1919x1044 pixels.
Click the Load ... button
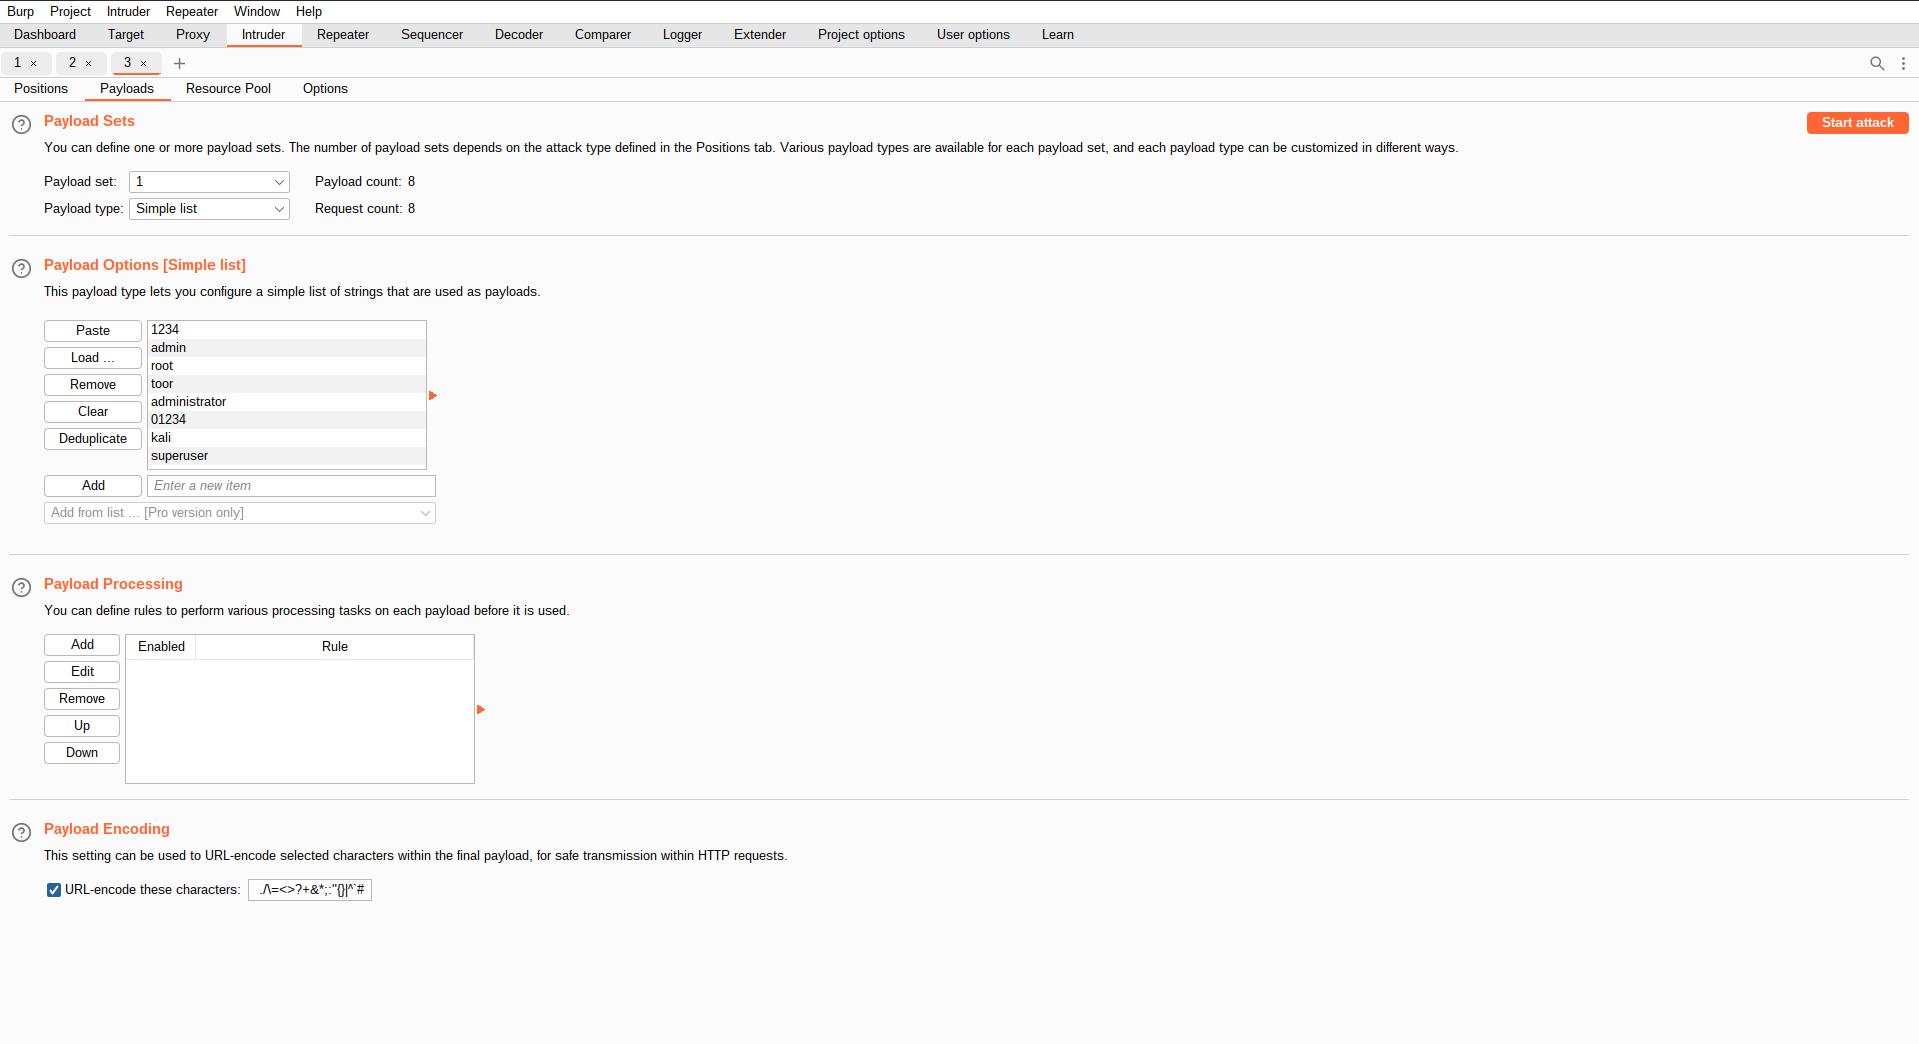pyautogui.click(x=93, y=358)
